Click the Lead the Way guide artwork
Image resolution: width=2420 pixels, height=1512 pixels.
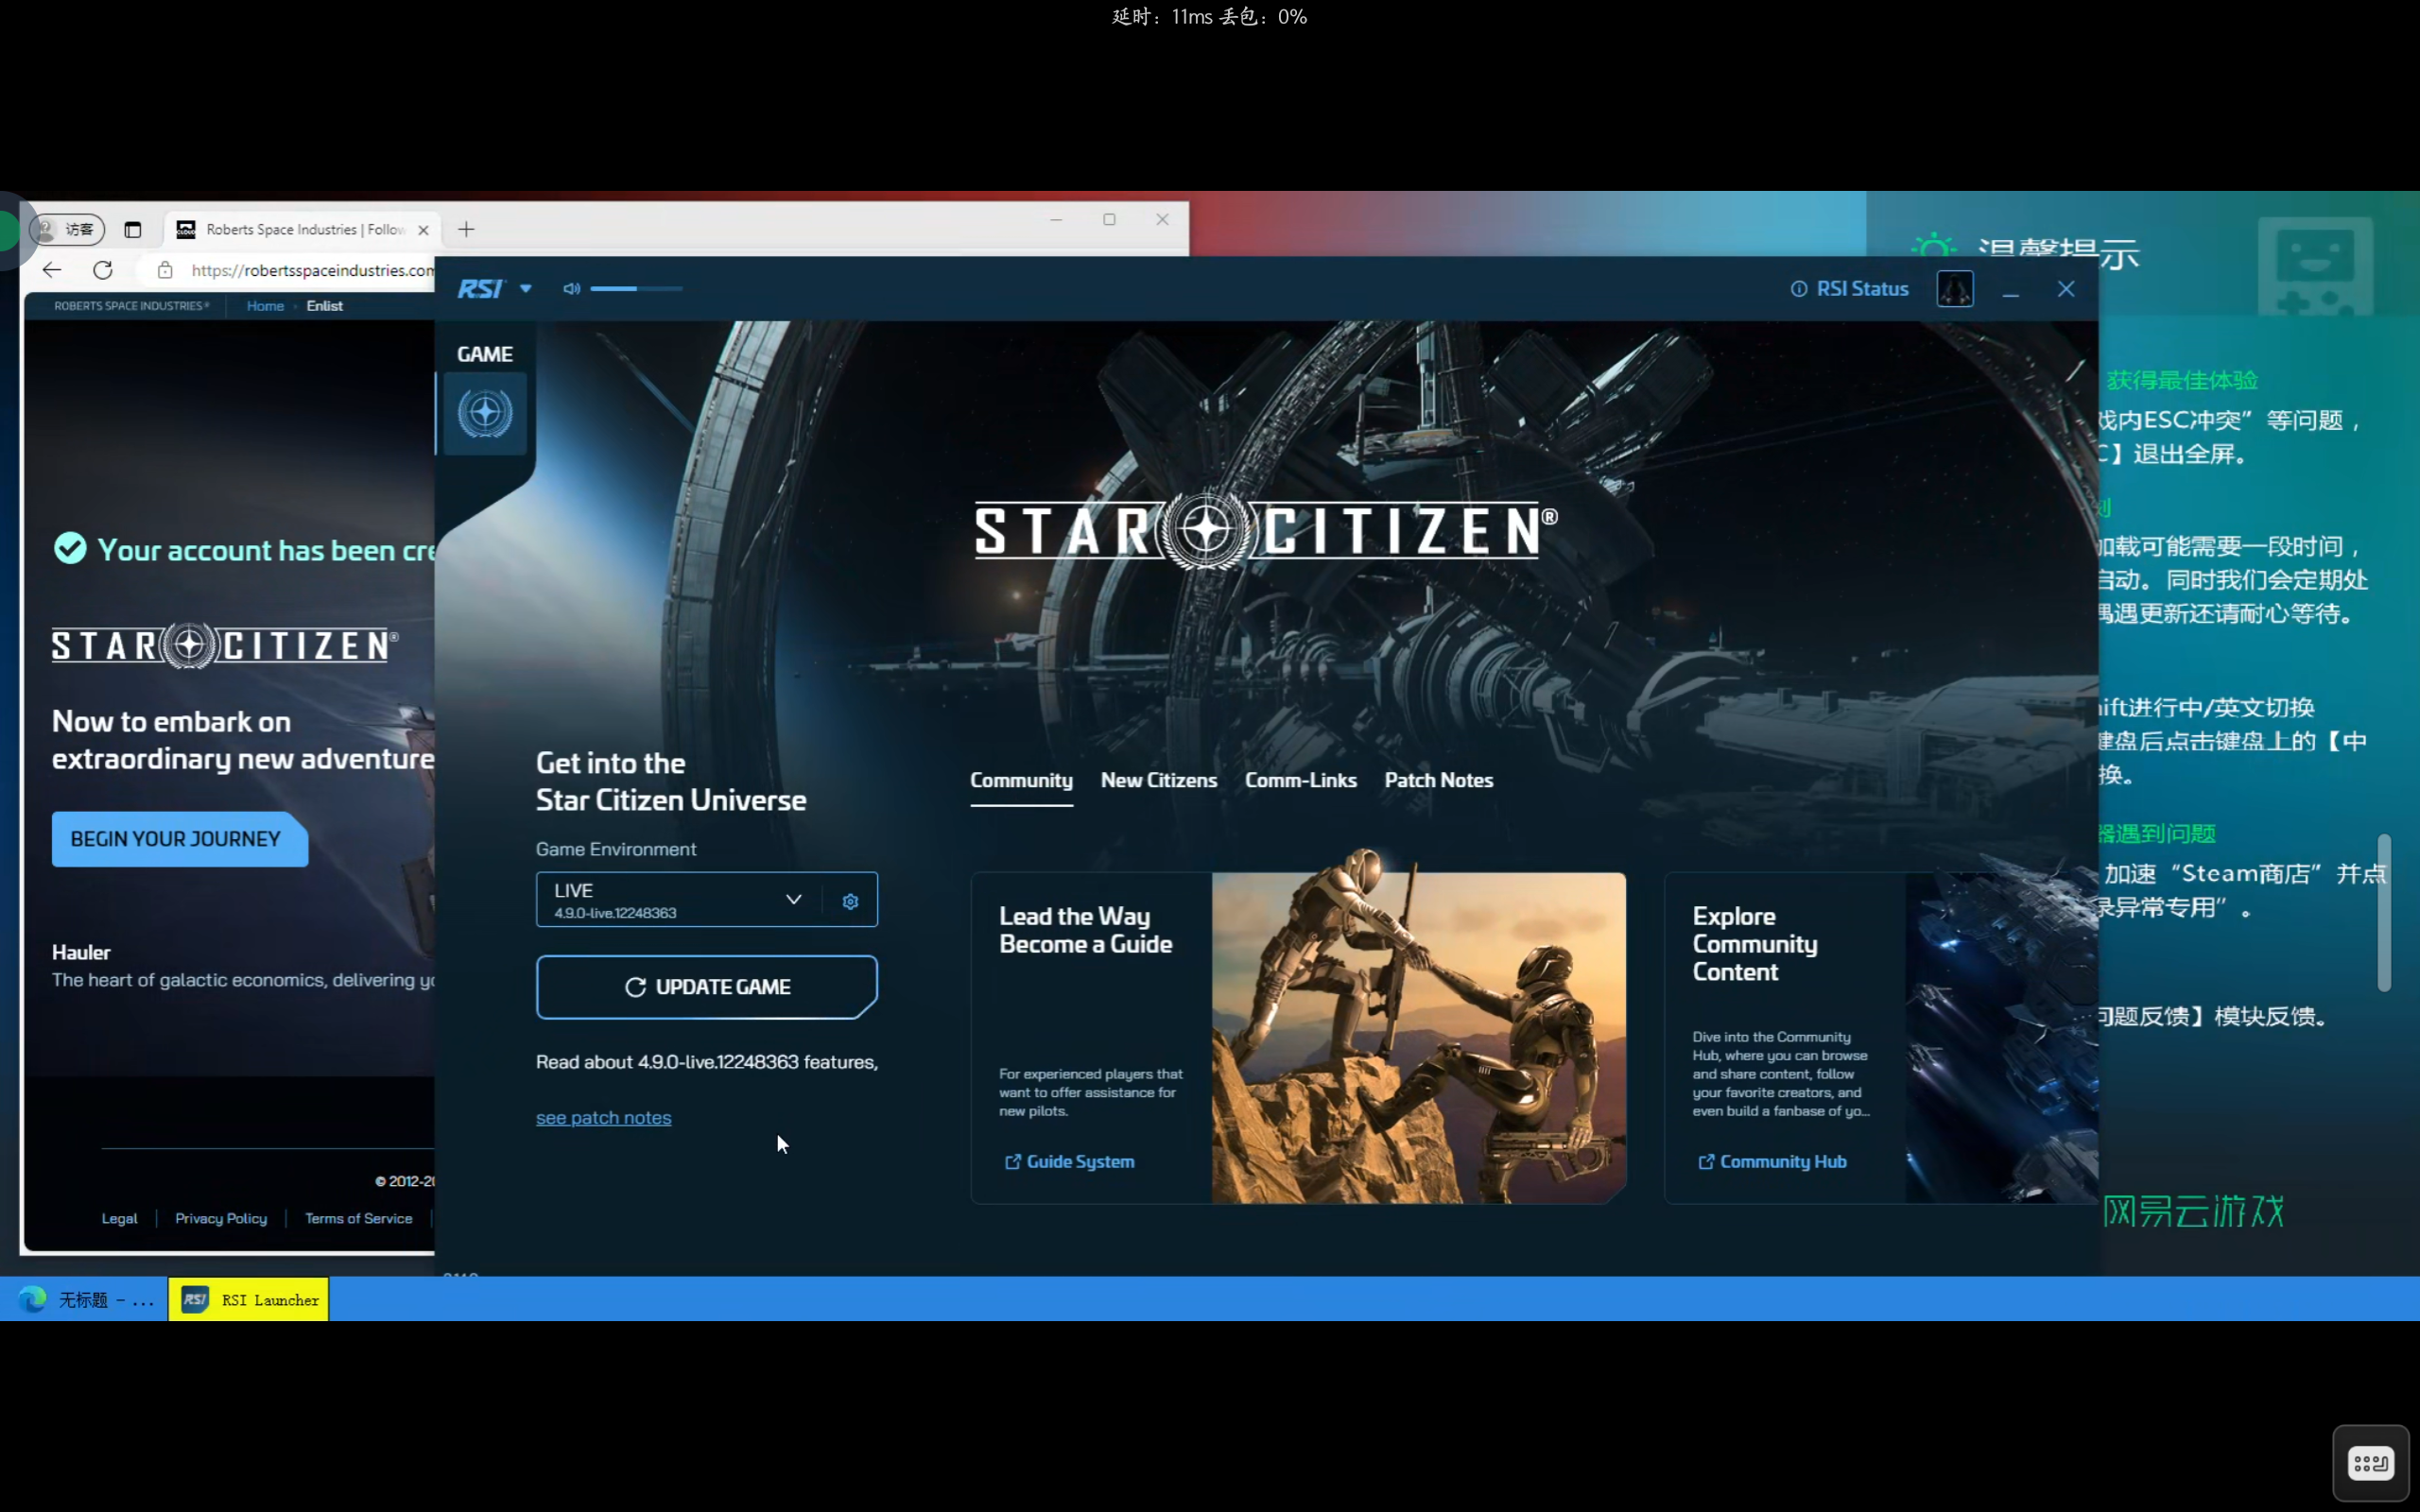point(1419,1038)
